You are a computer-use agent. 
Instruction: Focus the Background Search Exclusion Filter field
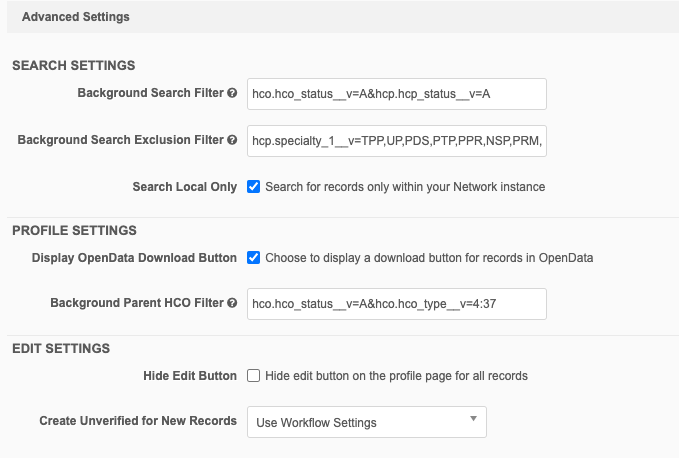[x=396, y=140]
